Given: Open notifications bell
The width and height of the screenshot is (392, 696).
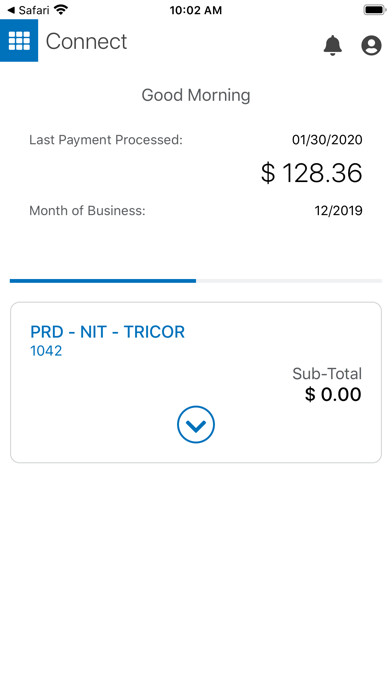Looking at the screenshot, I should click(333, 45).
